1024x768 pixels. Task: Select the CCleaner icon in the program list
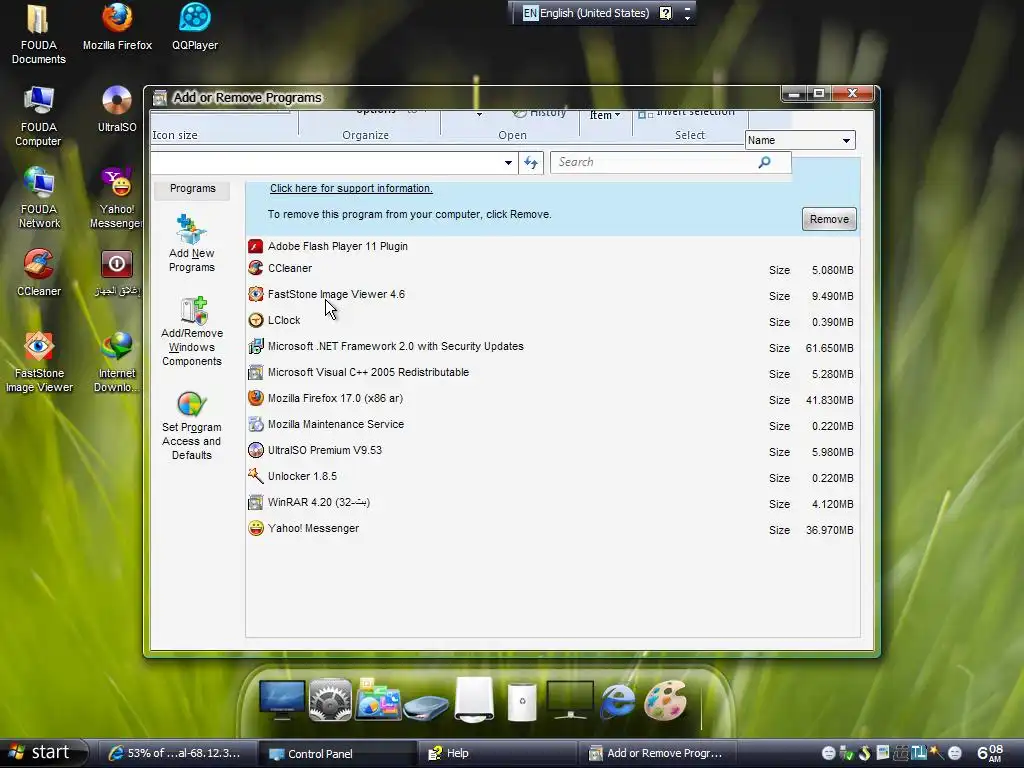point(255,268)
